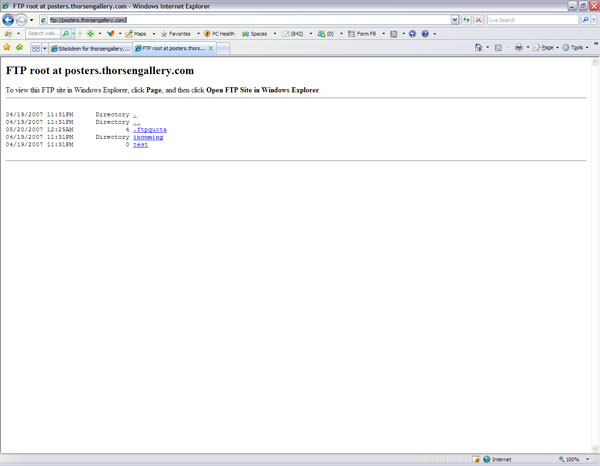Click the browser Back arrow button

pyautogui.click(x=8, y=20)
